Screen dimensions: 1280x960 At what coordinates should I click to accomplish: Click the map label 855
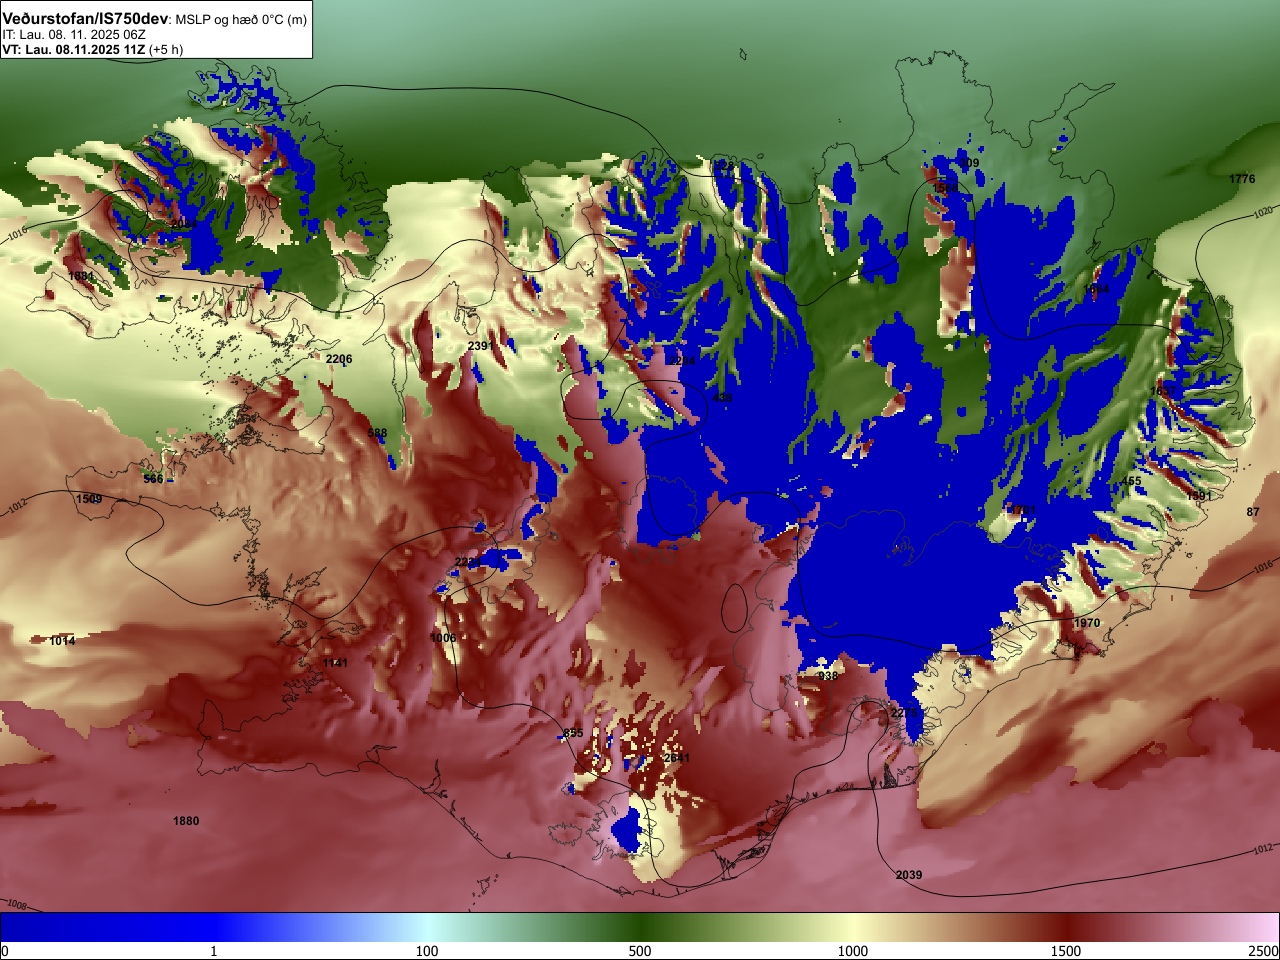pyautogui.click(x=573, y=733)
